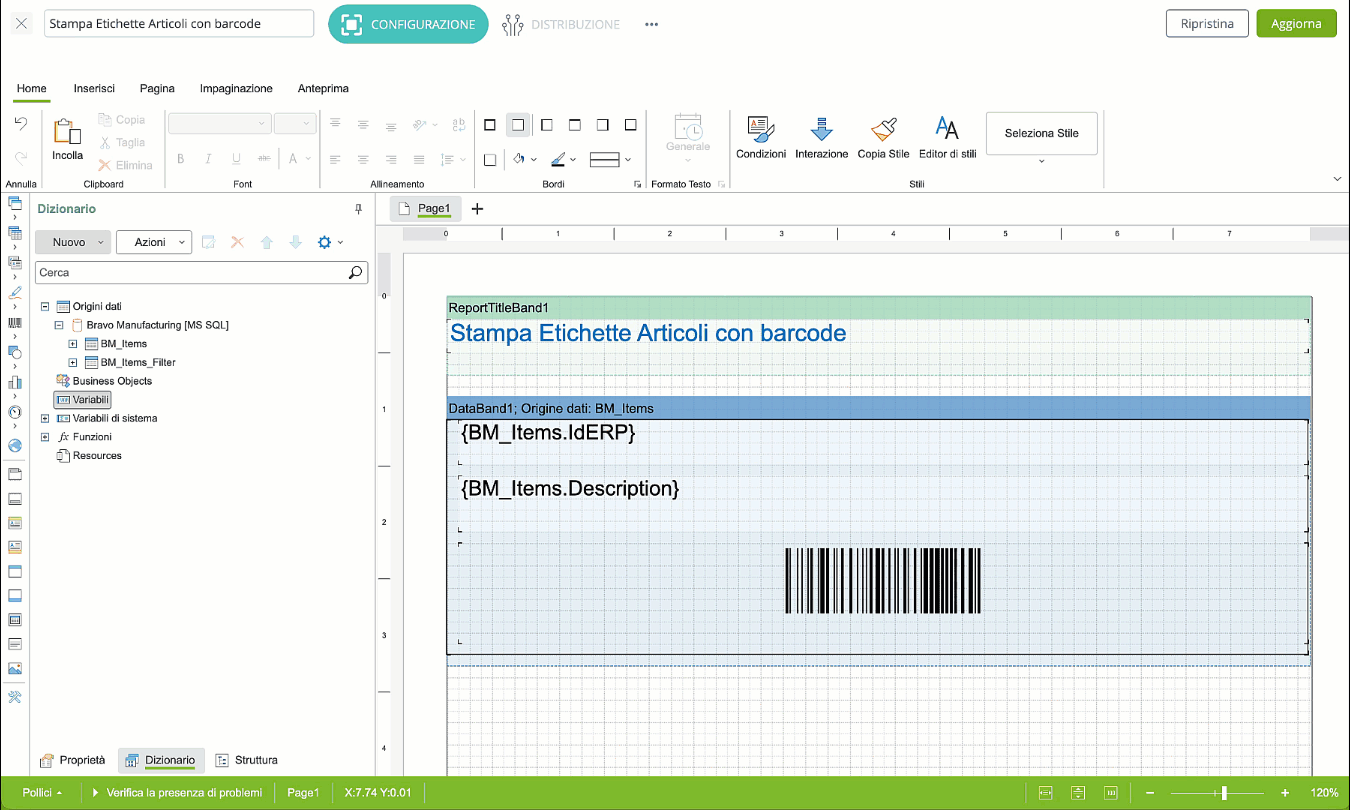Viewport: 1350px width, 810px height.
Task: Close the designer with the X button
Action: pyautogui.click(x=22, y=24)
